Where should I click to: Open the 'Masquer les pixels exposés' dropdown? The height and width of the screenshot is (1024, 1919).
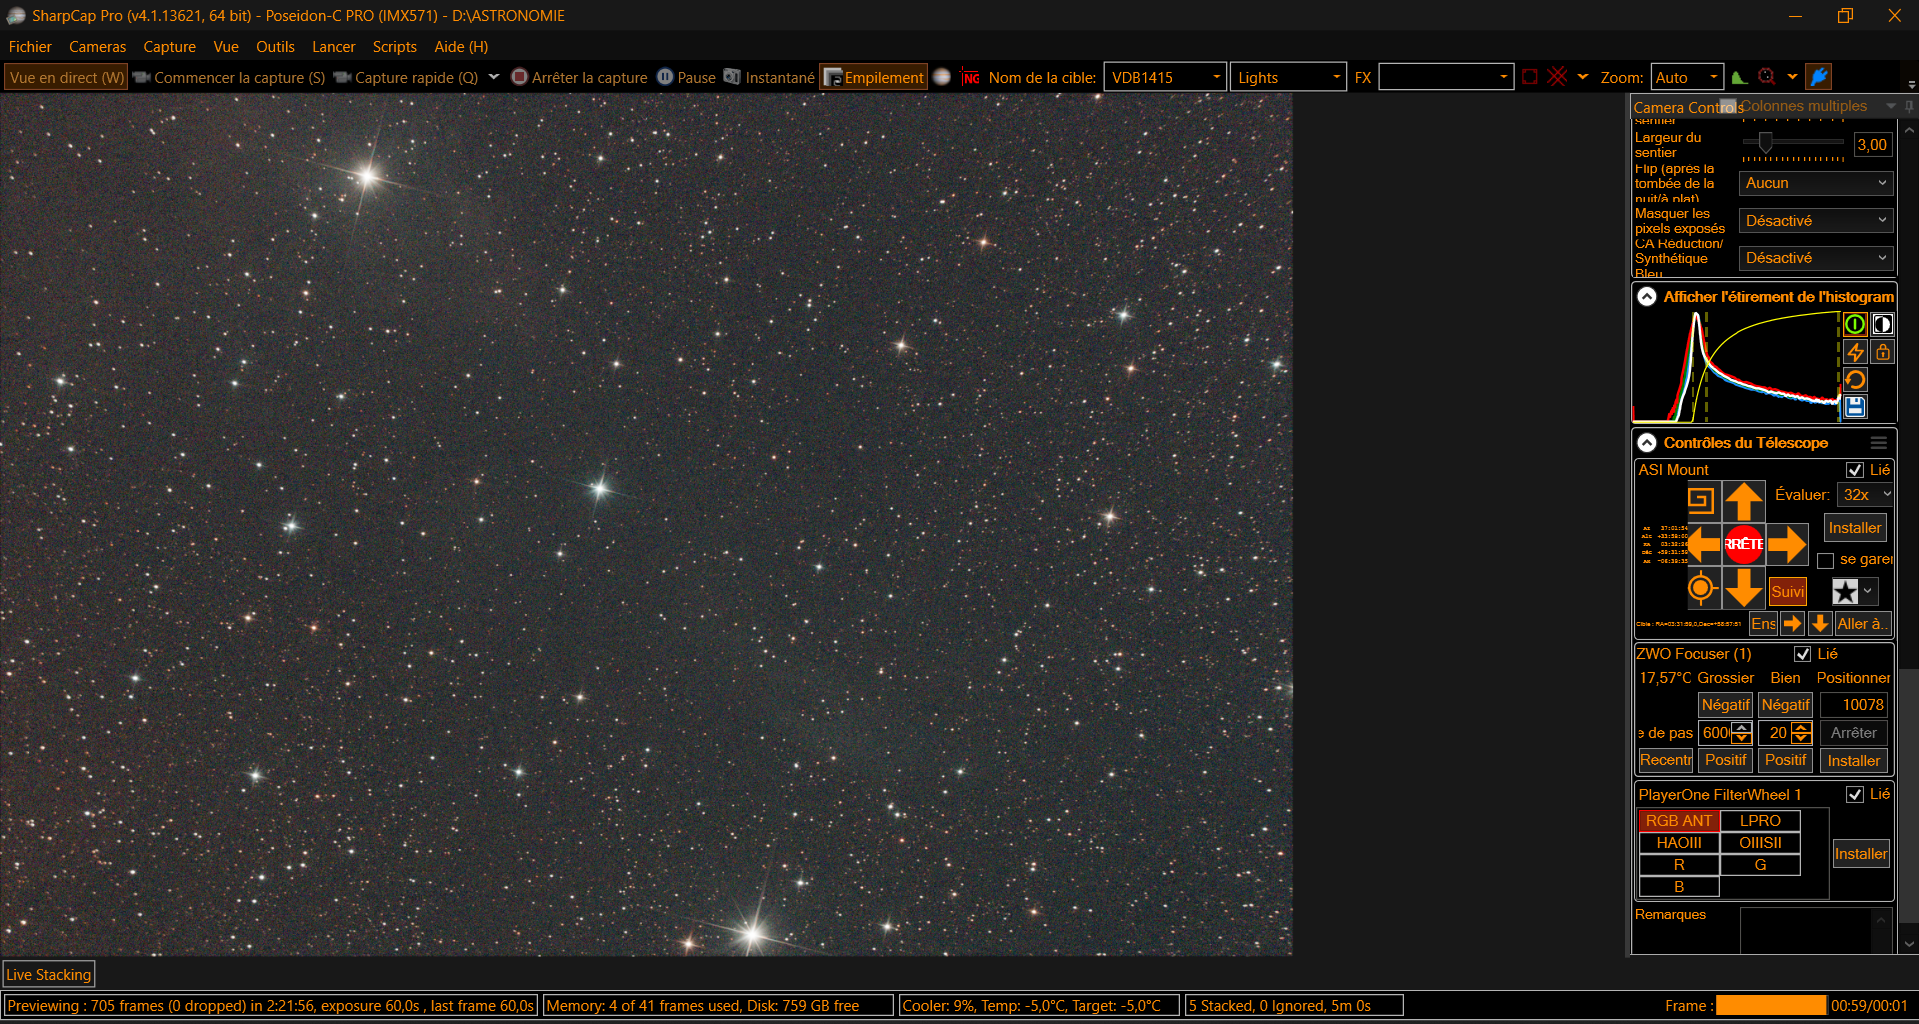1816,221
